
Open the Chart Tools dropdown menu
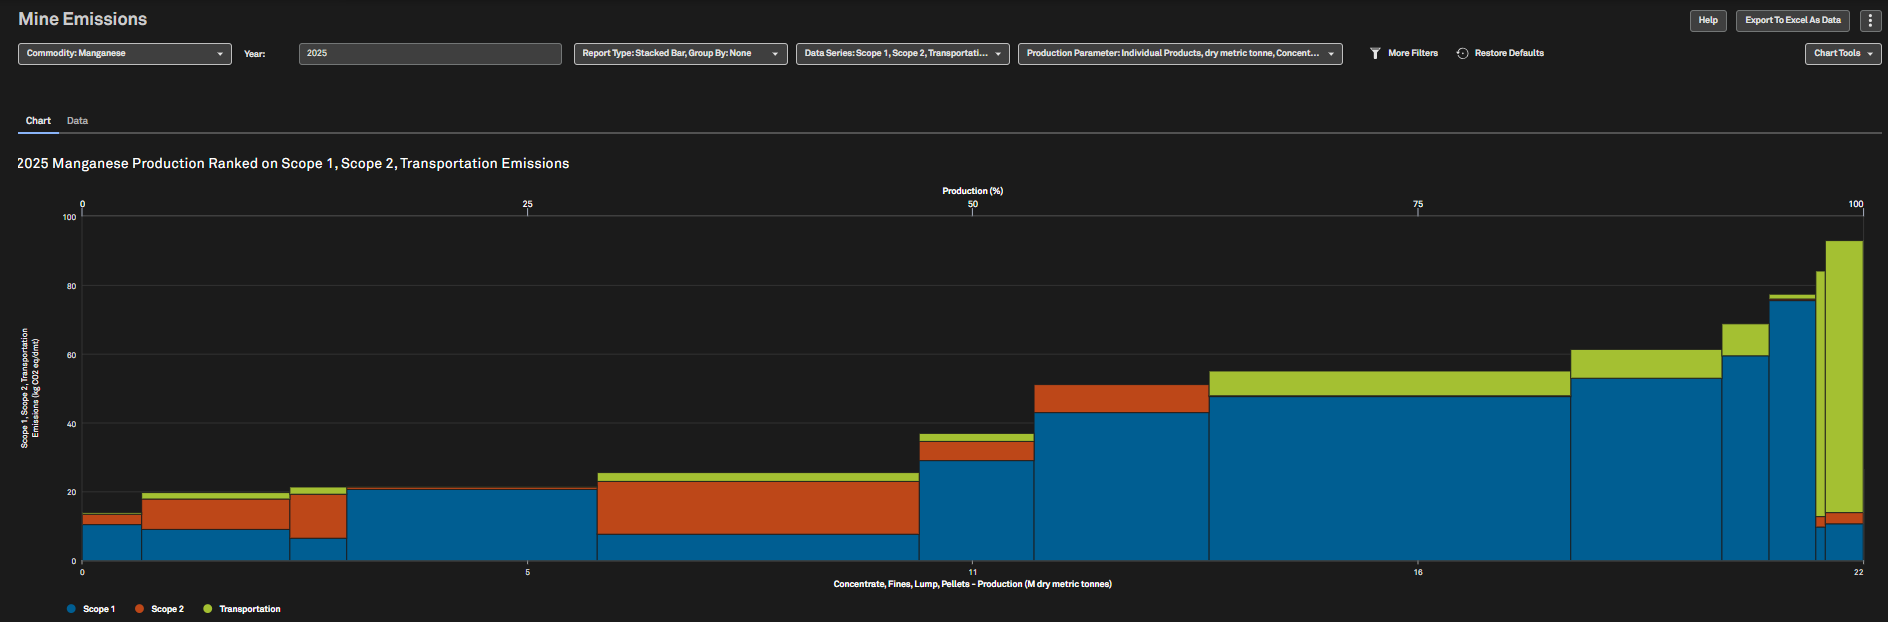click(1842, 53)
